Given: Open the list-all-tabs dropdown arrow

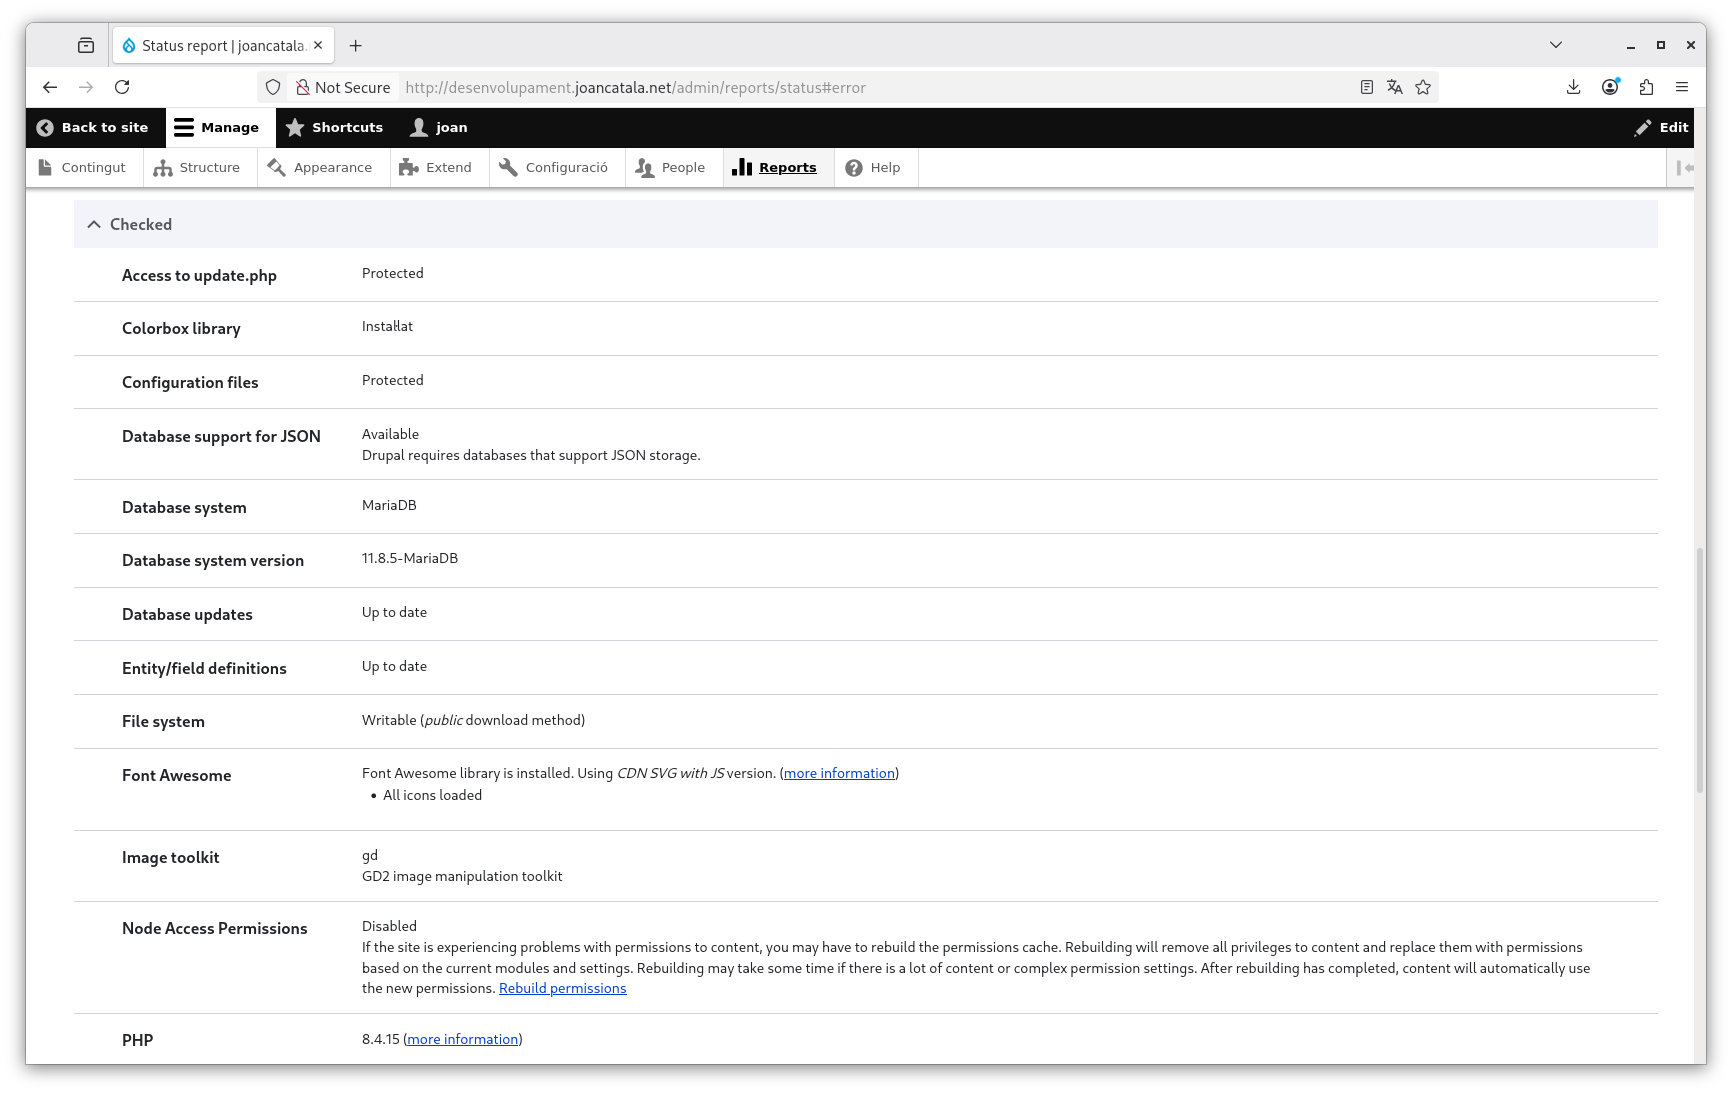Looking at the screenshot, I should (x=1555, y=45).
